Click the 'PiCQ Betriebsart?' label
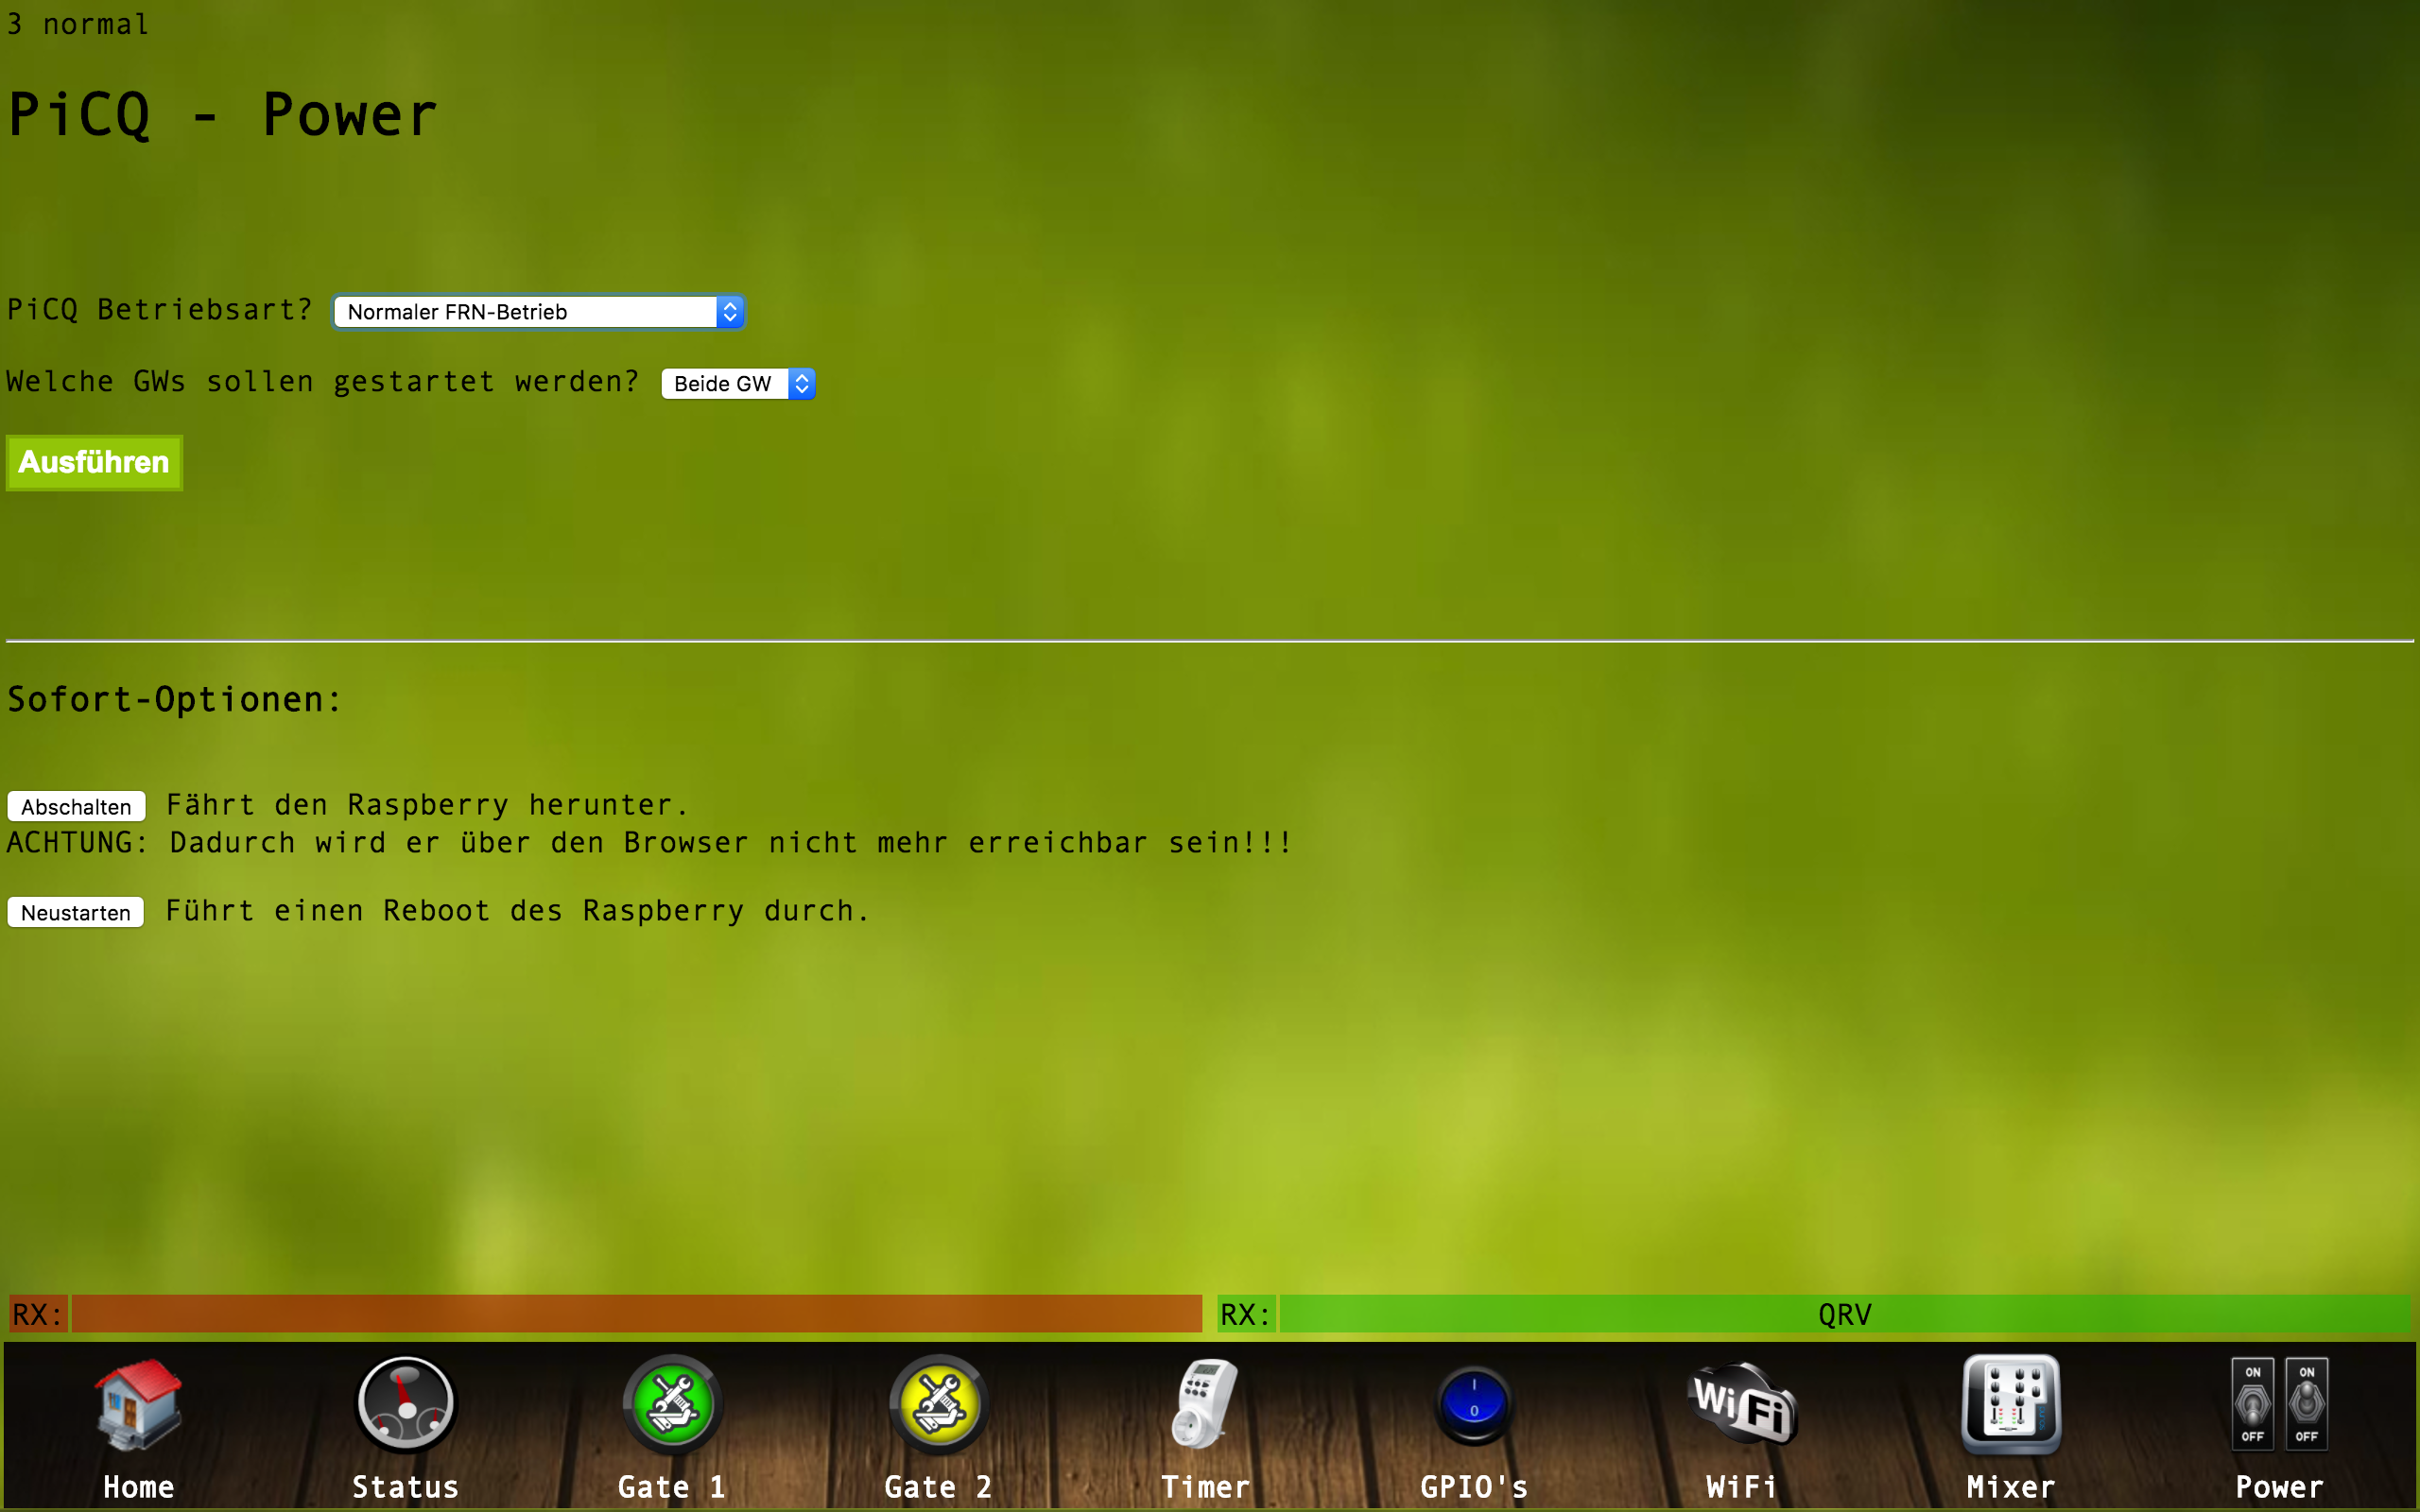 coord(160,310)
